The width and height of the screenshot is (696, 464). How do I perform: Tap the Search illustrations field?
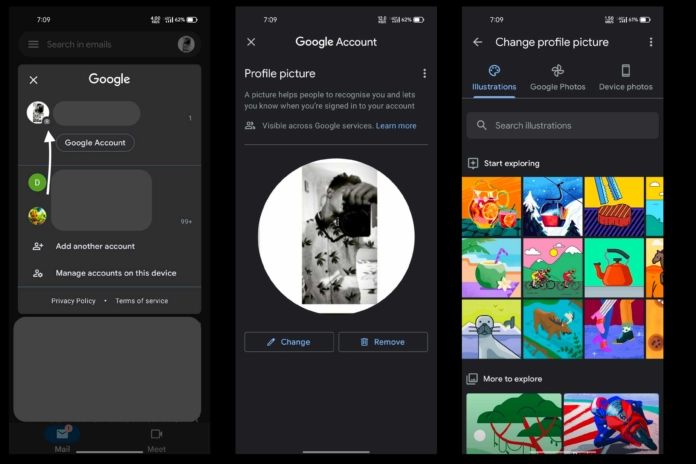pos(562,125)
